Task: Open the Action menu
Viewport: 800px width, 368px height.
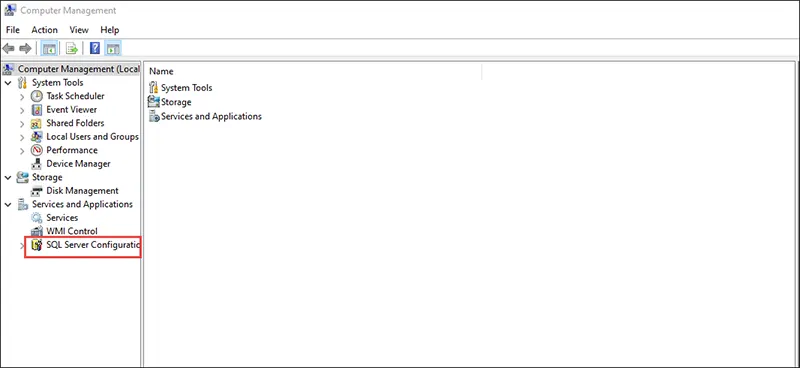Action: (x=44, y=30)
